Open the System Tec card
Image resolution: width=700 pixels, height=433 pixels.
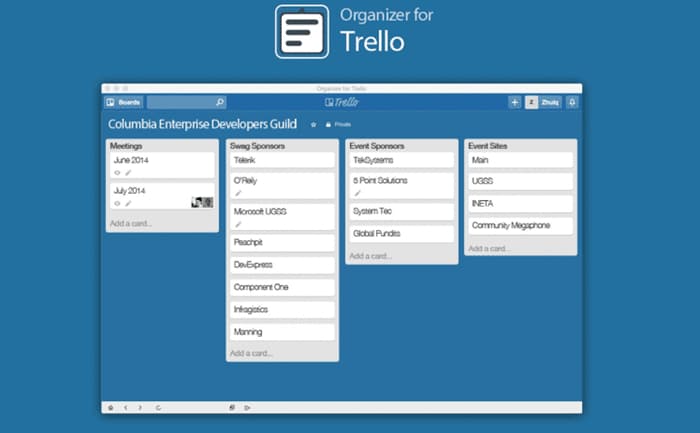[402, 211]
